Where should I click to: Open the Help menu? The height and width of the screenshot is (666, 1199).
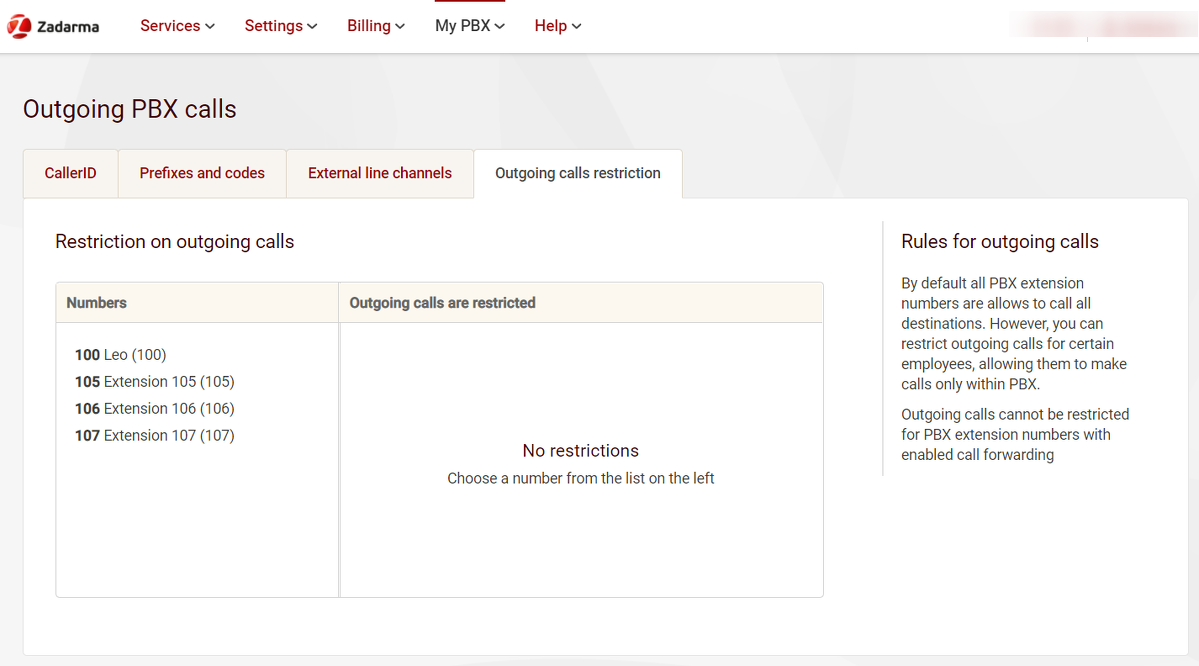coord(557,26)
